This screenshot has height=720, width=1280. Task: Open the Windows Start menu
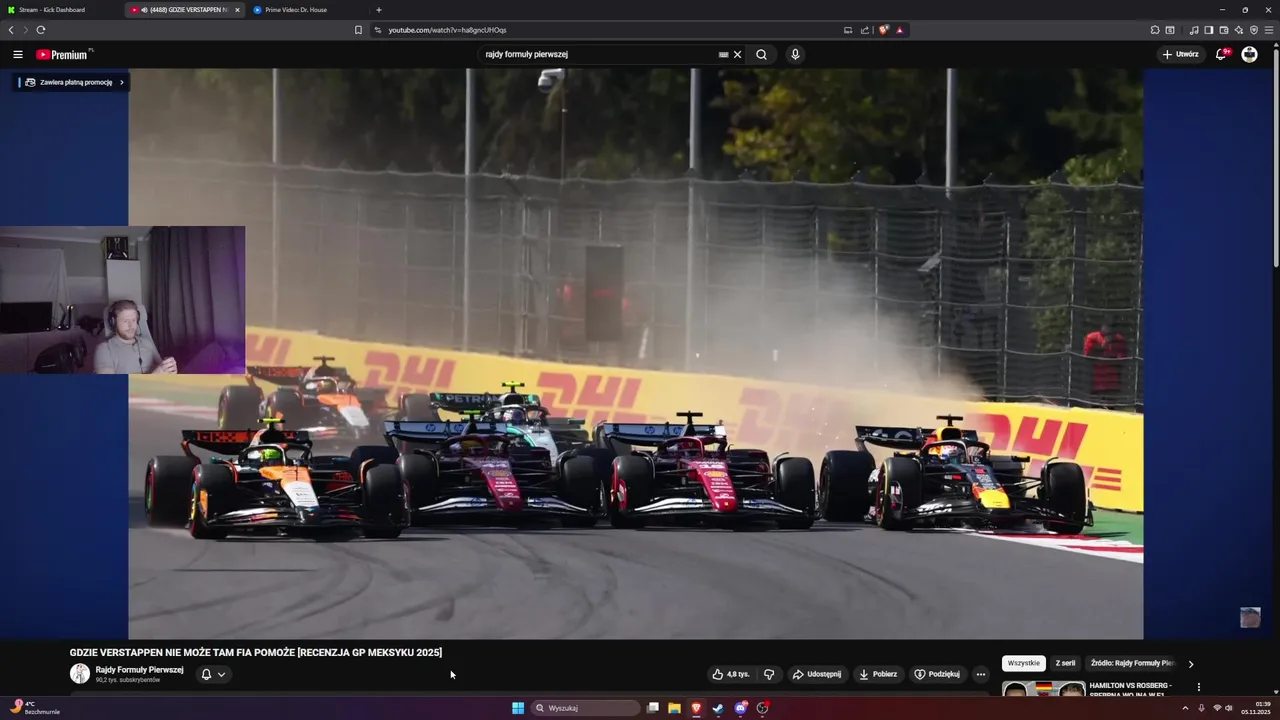[518, 708]
